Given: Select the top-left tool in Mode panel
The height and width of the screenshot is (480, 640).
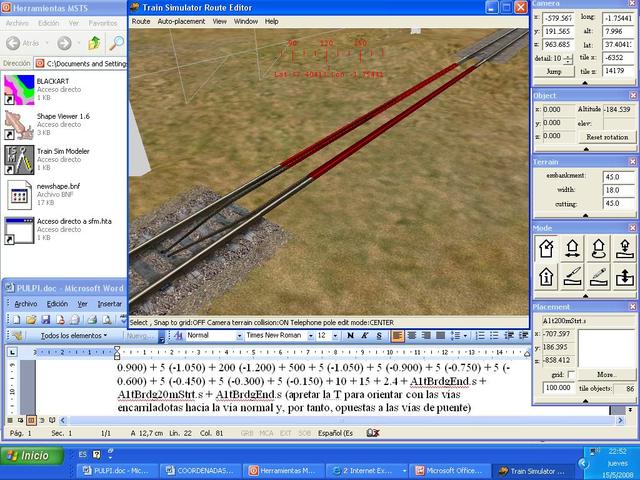Looking at the screenshot, I should tap(547, 247).
